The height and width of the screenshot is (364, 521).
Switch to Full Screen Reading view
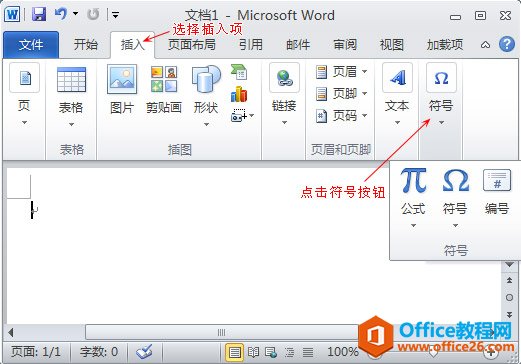(253, 352)
